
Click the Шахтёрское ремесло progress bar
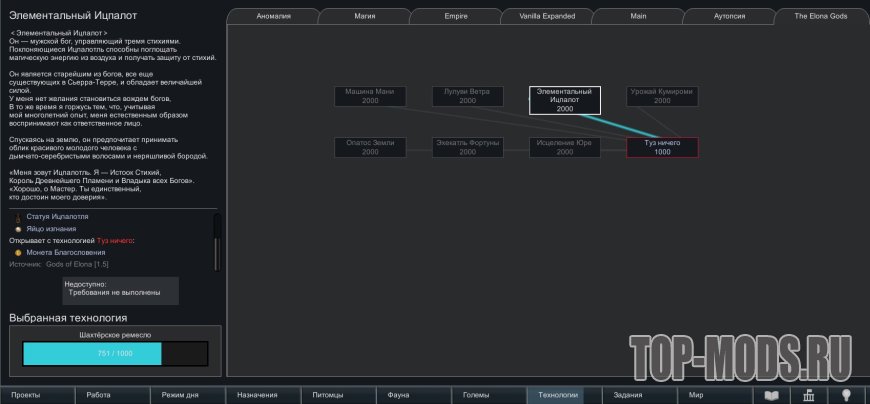(x=115, y=353)
